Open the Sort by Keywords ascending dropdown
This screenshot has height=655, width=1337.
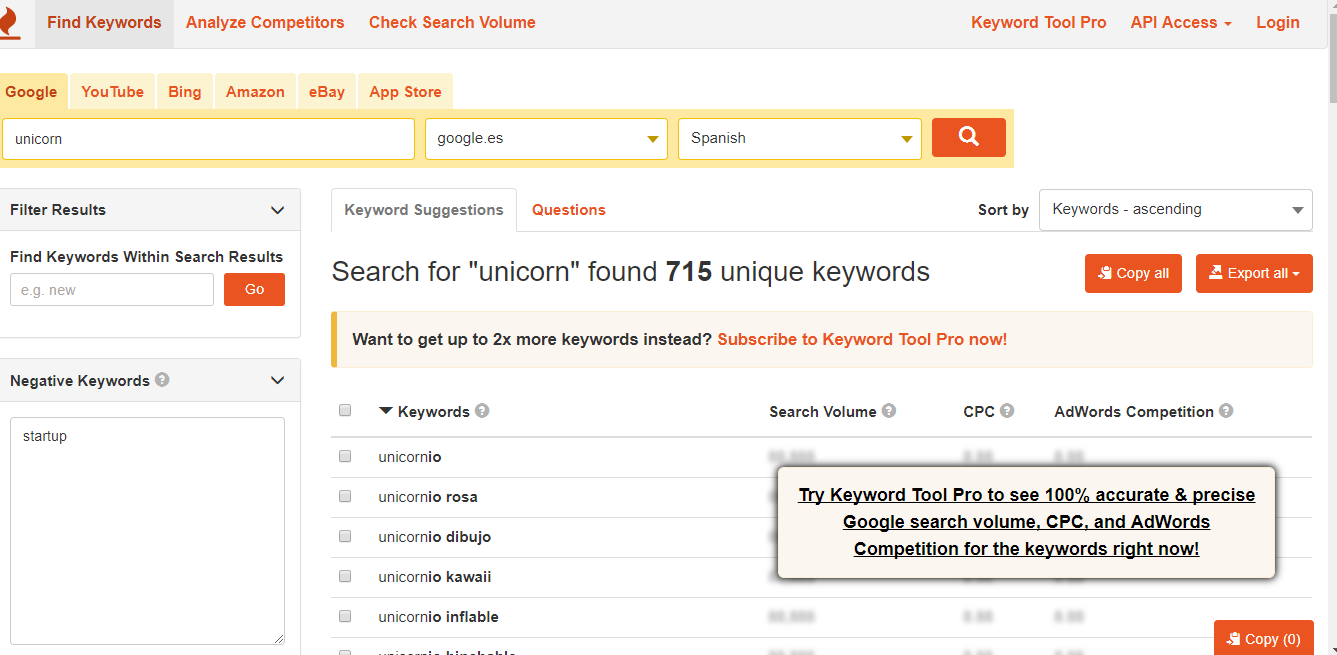point(1176,210)
